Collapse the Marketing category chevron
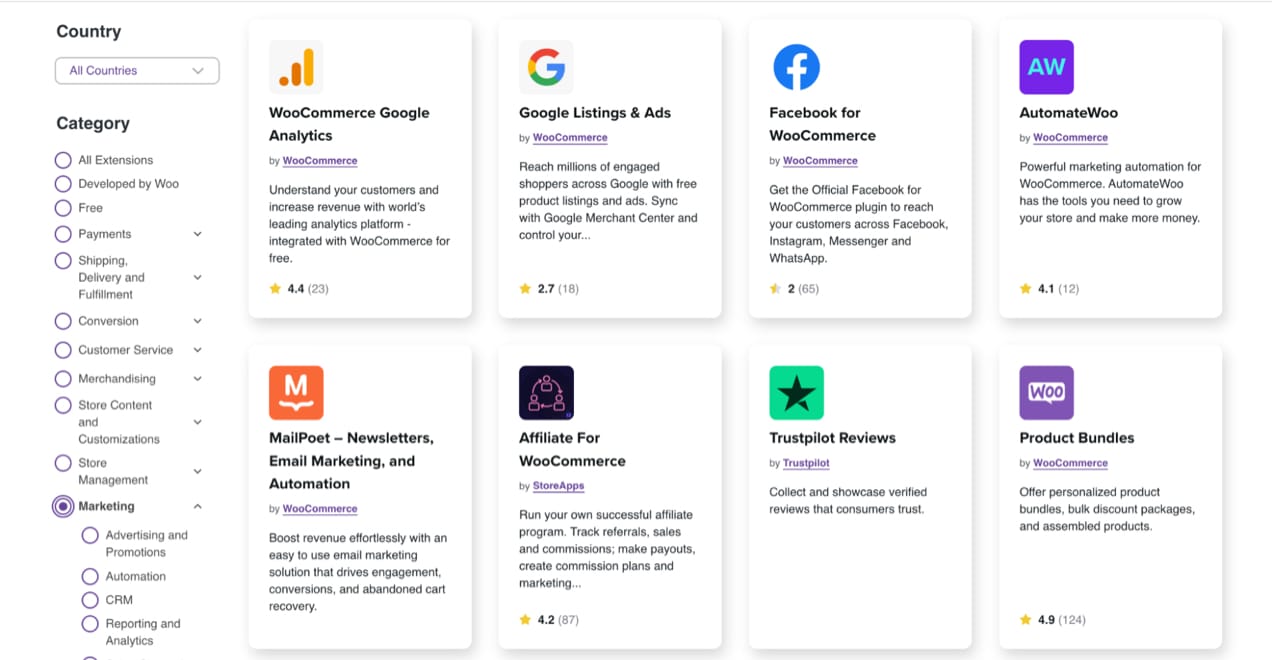This screenshot has width=1272, height=660. tap(197, 507)
